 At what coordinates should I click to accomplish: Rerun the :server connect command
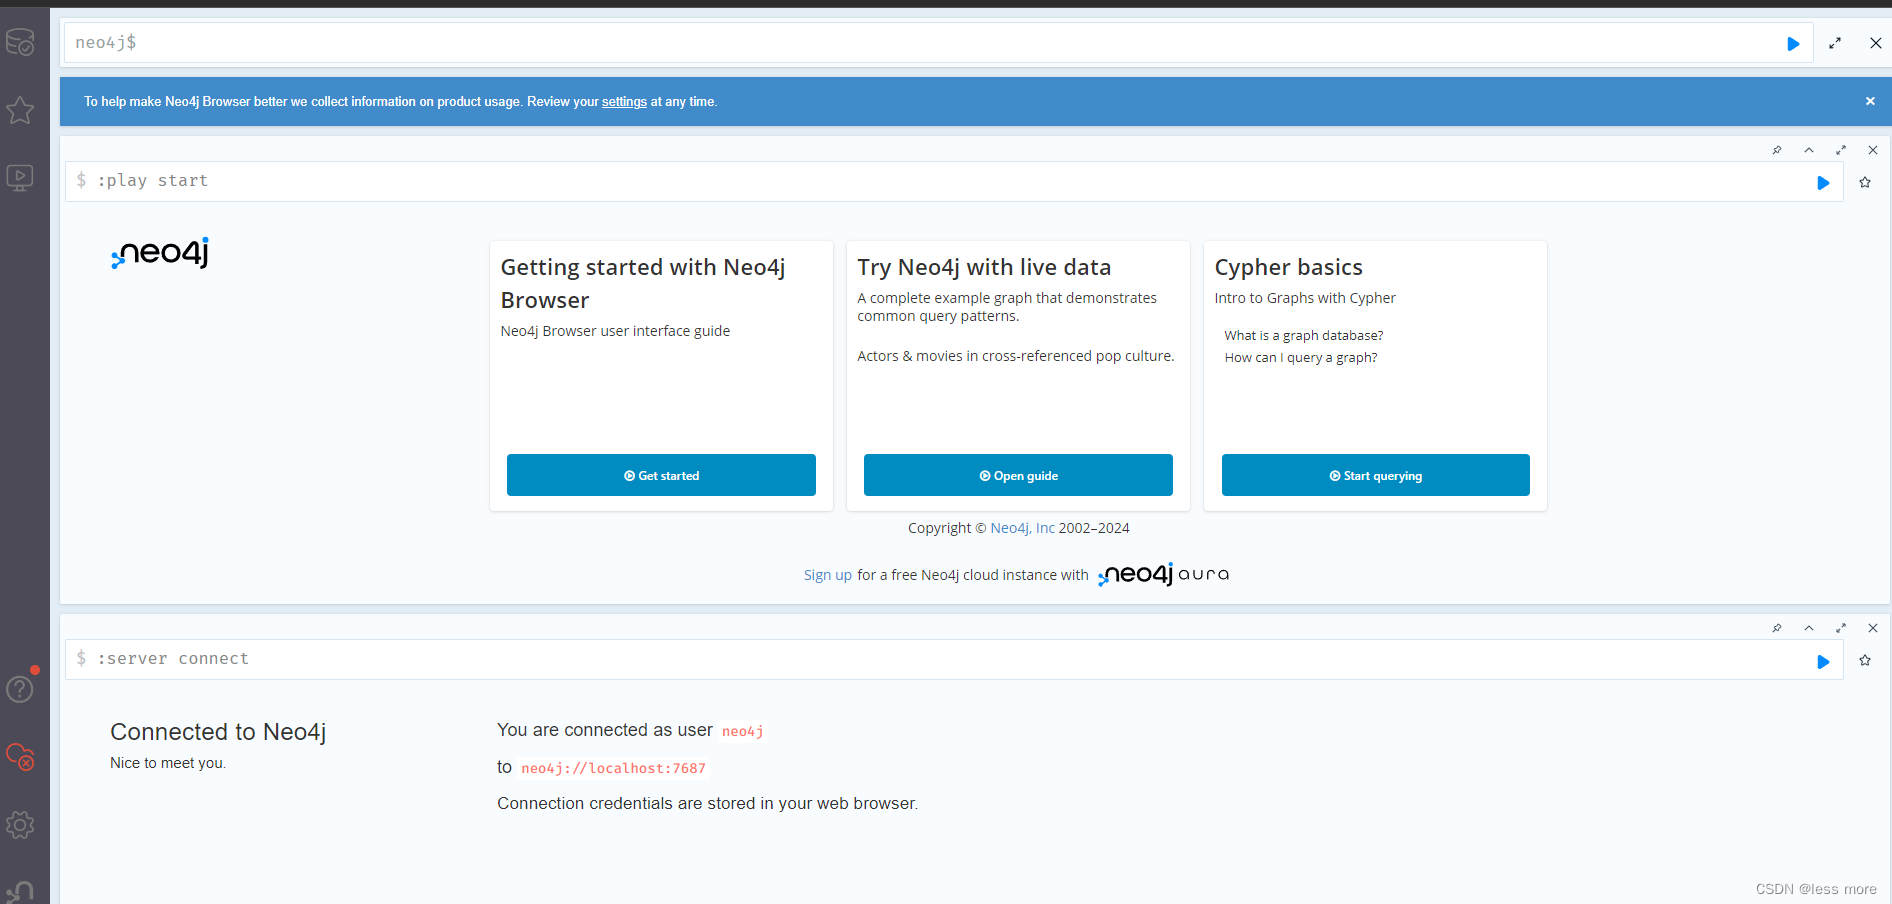click(1823, 661)
